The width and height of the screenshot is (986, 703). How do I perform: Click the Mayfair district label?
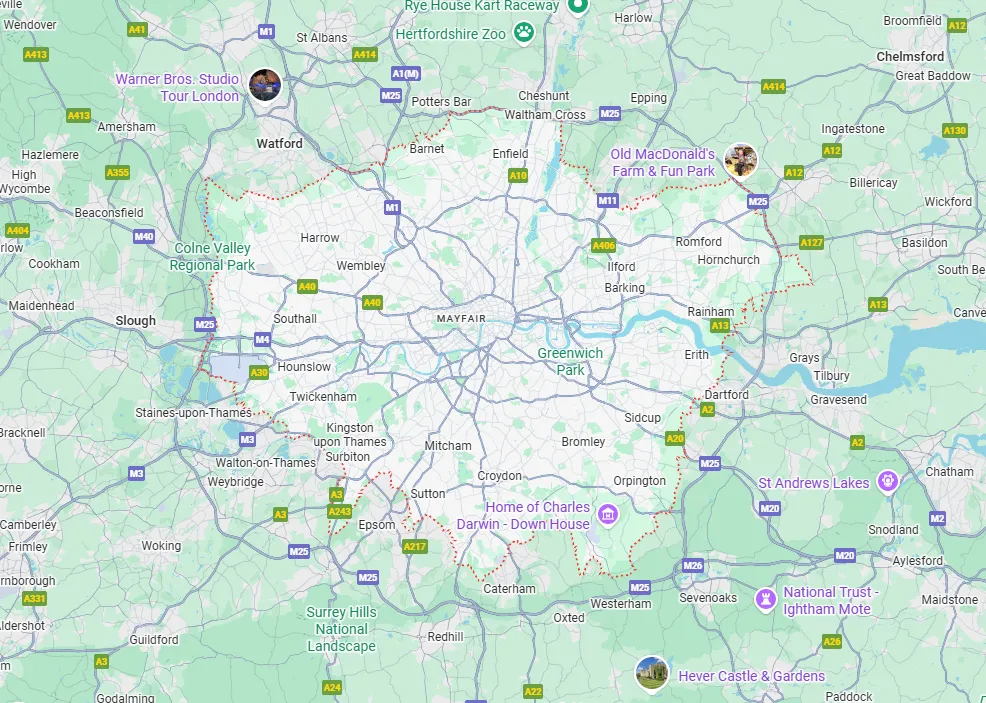click(461, 319)
